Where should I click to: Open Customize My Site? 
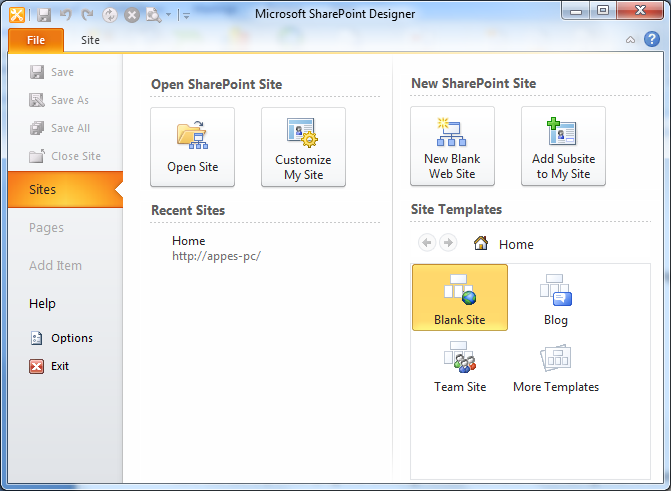(x=303, y=147)
